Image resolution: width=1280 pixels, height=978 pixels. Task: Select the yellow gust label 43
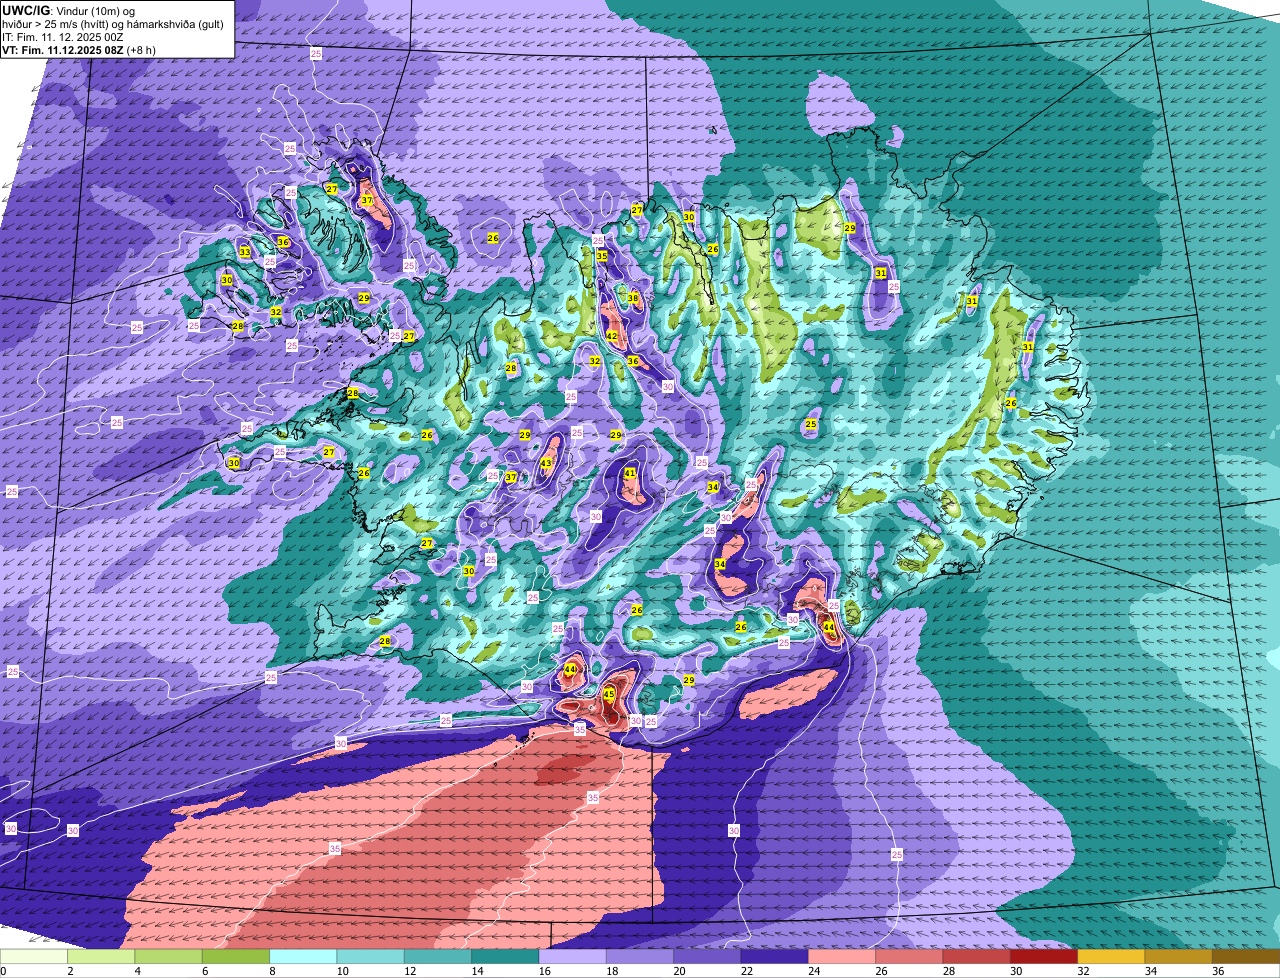point(546,463)
